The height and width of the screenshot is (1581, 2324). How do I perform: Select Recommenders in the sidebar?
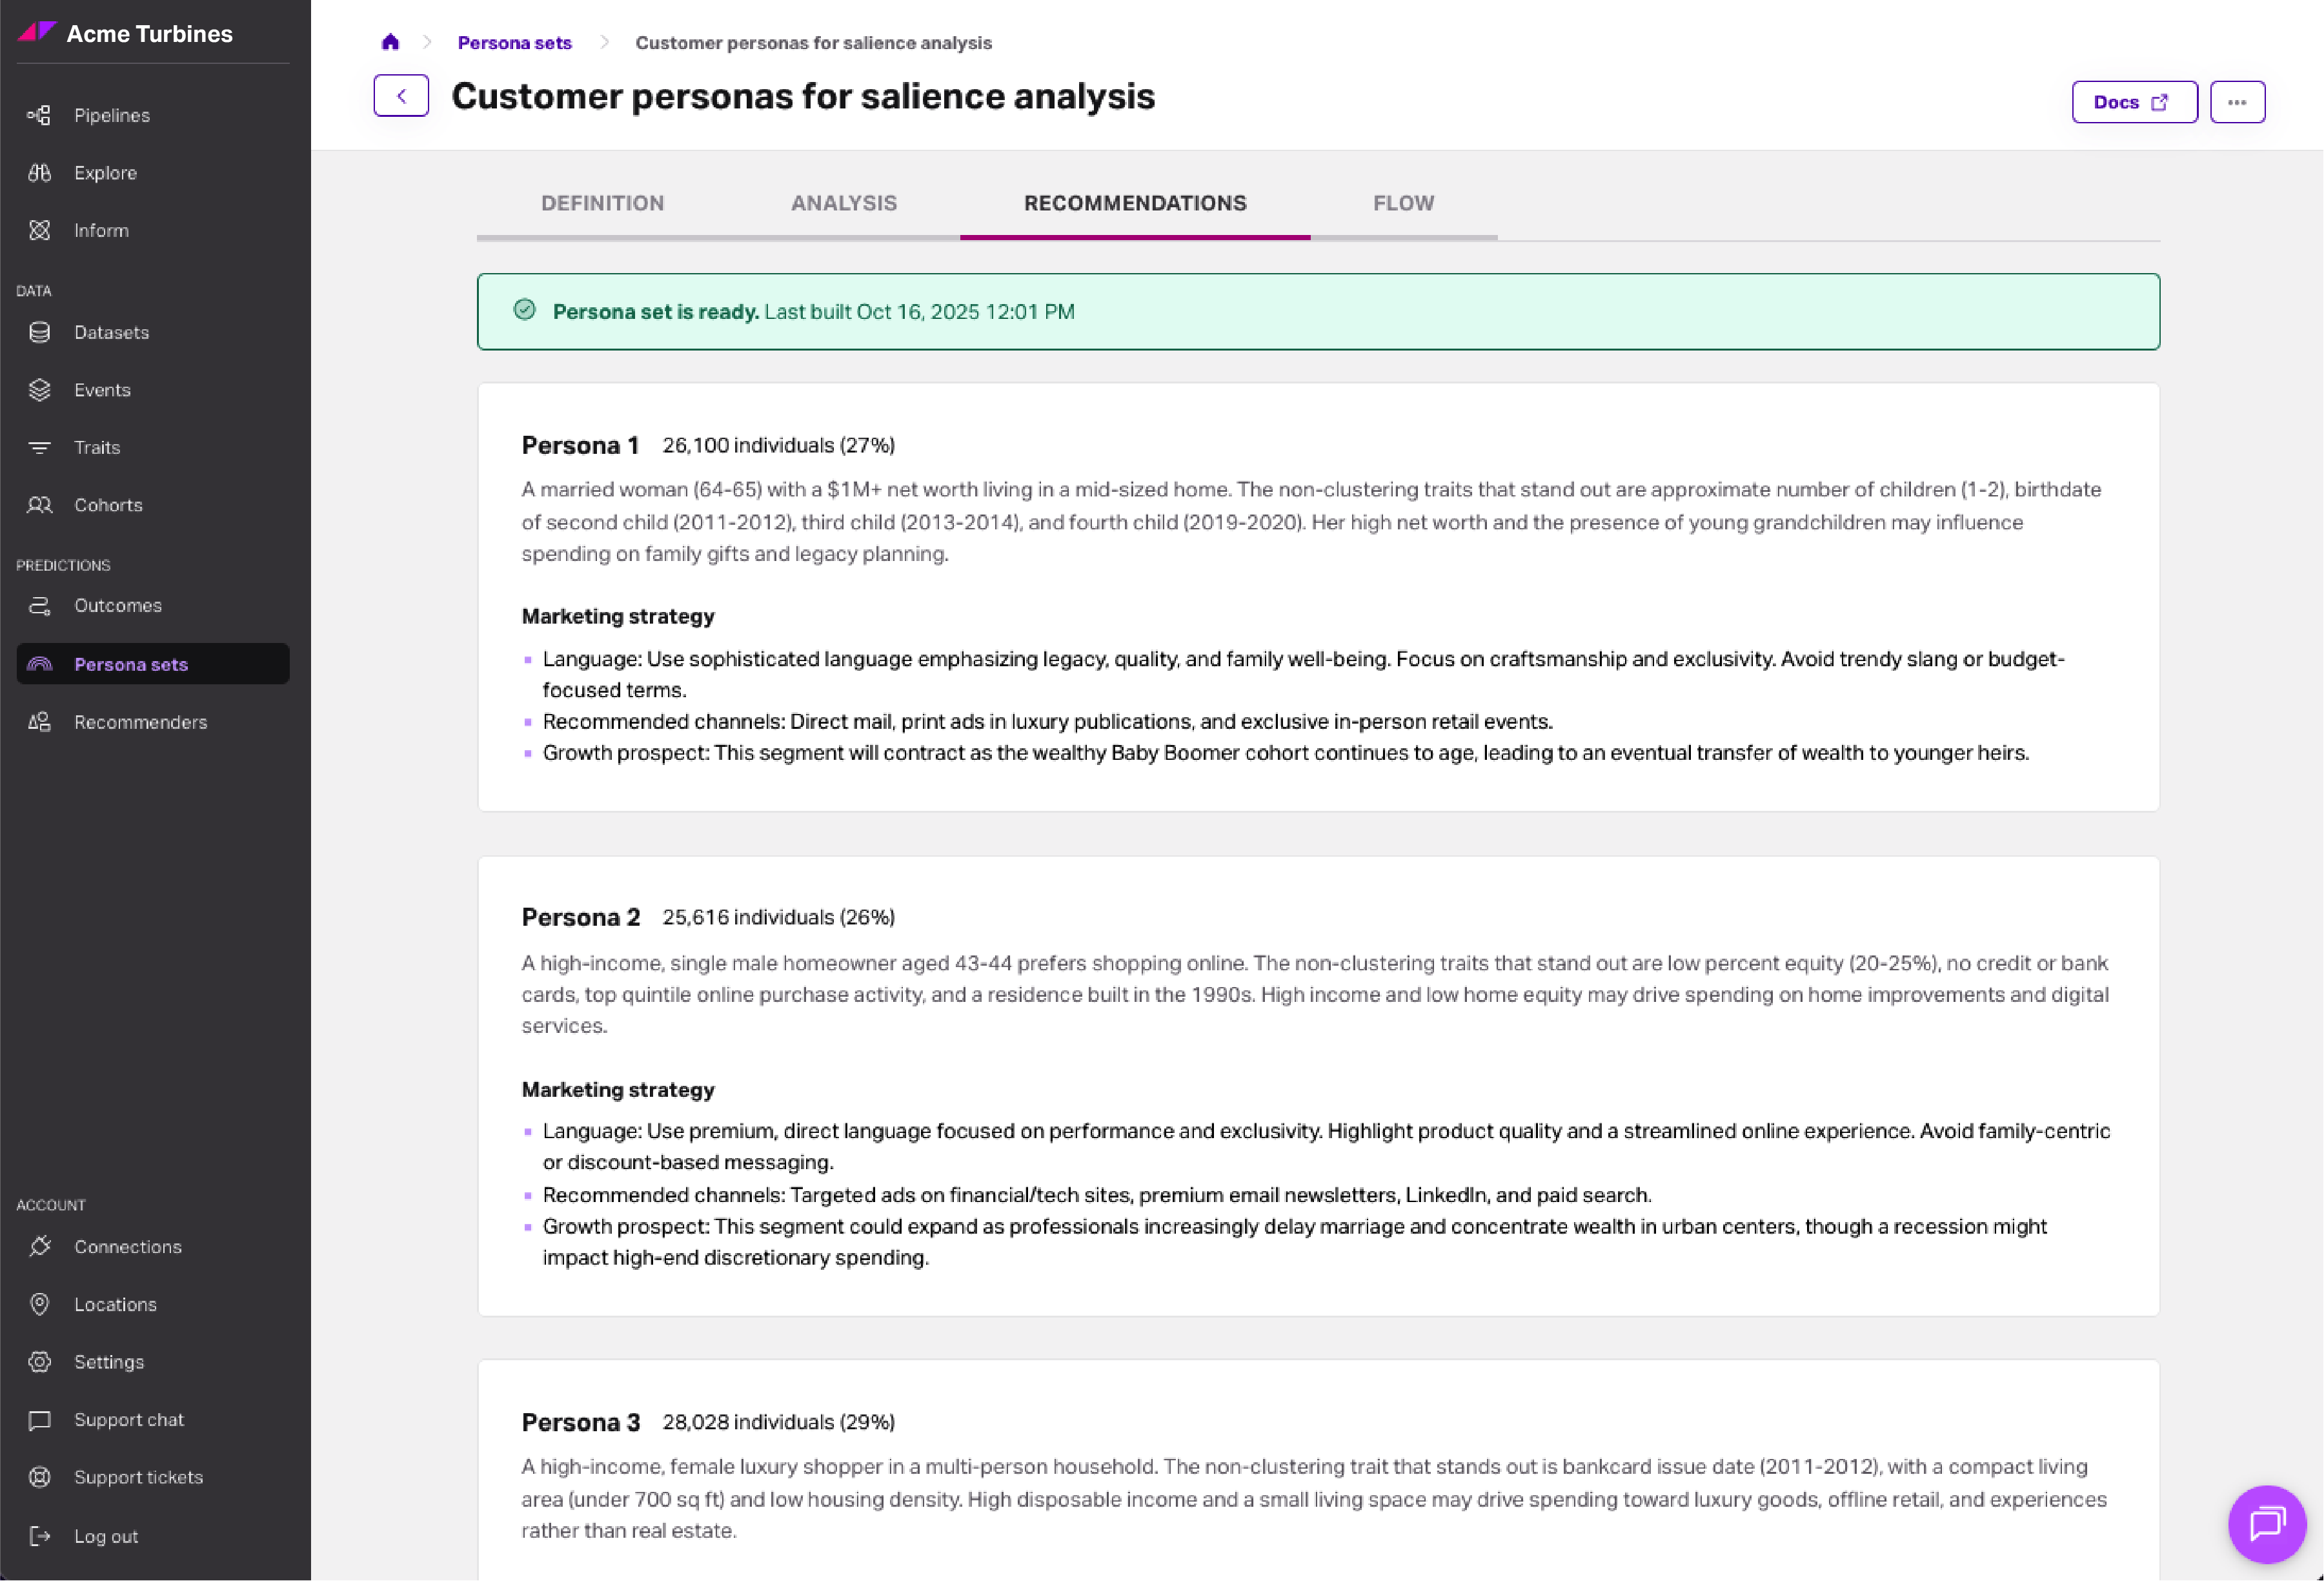pyautogui.click(x=140, y=722)
